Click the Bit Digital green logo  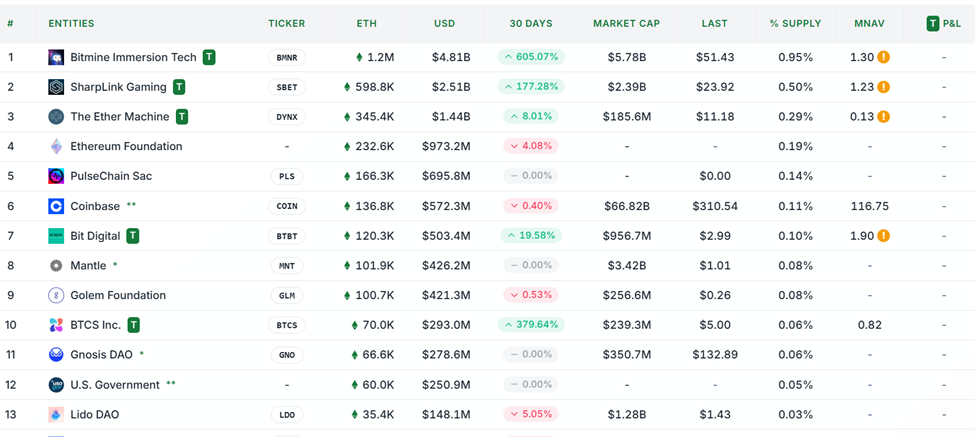[56, 236]
